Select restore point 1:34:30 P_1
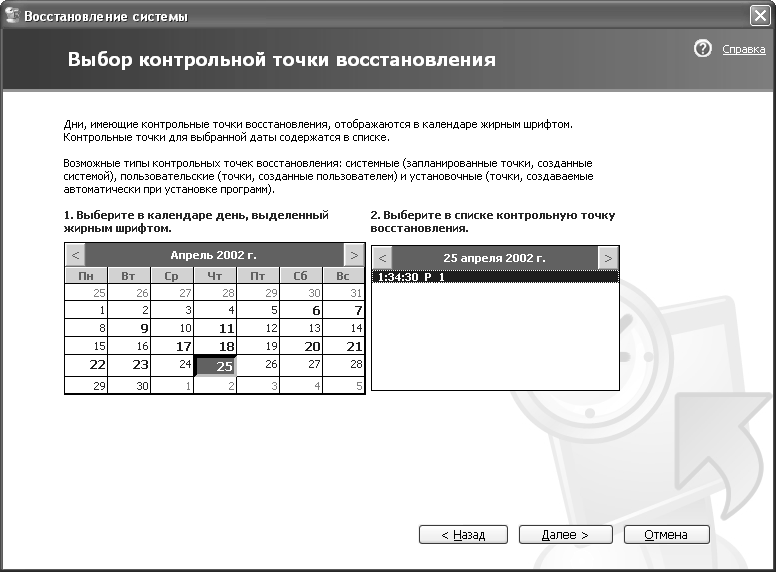The height and width of the screenshot is (572, 776). [494, 277]
